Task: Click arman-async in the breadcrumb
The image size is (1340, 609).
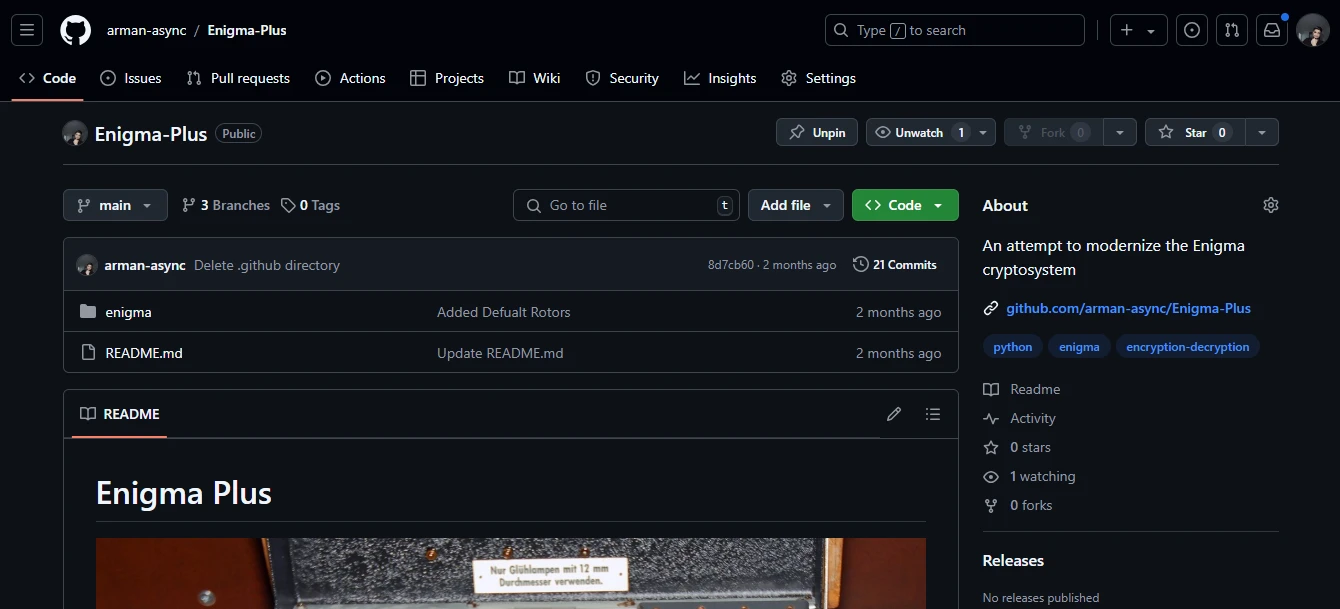Action: pos(146,30)
